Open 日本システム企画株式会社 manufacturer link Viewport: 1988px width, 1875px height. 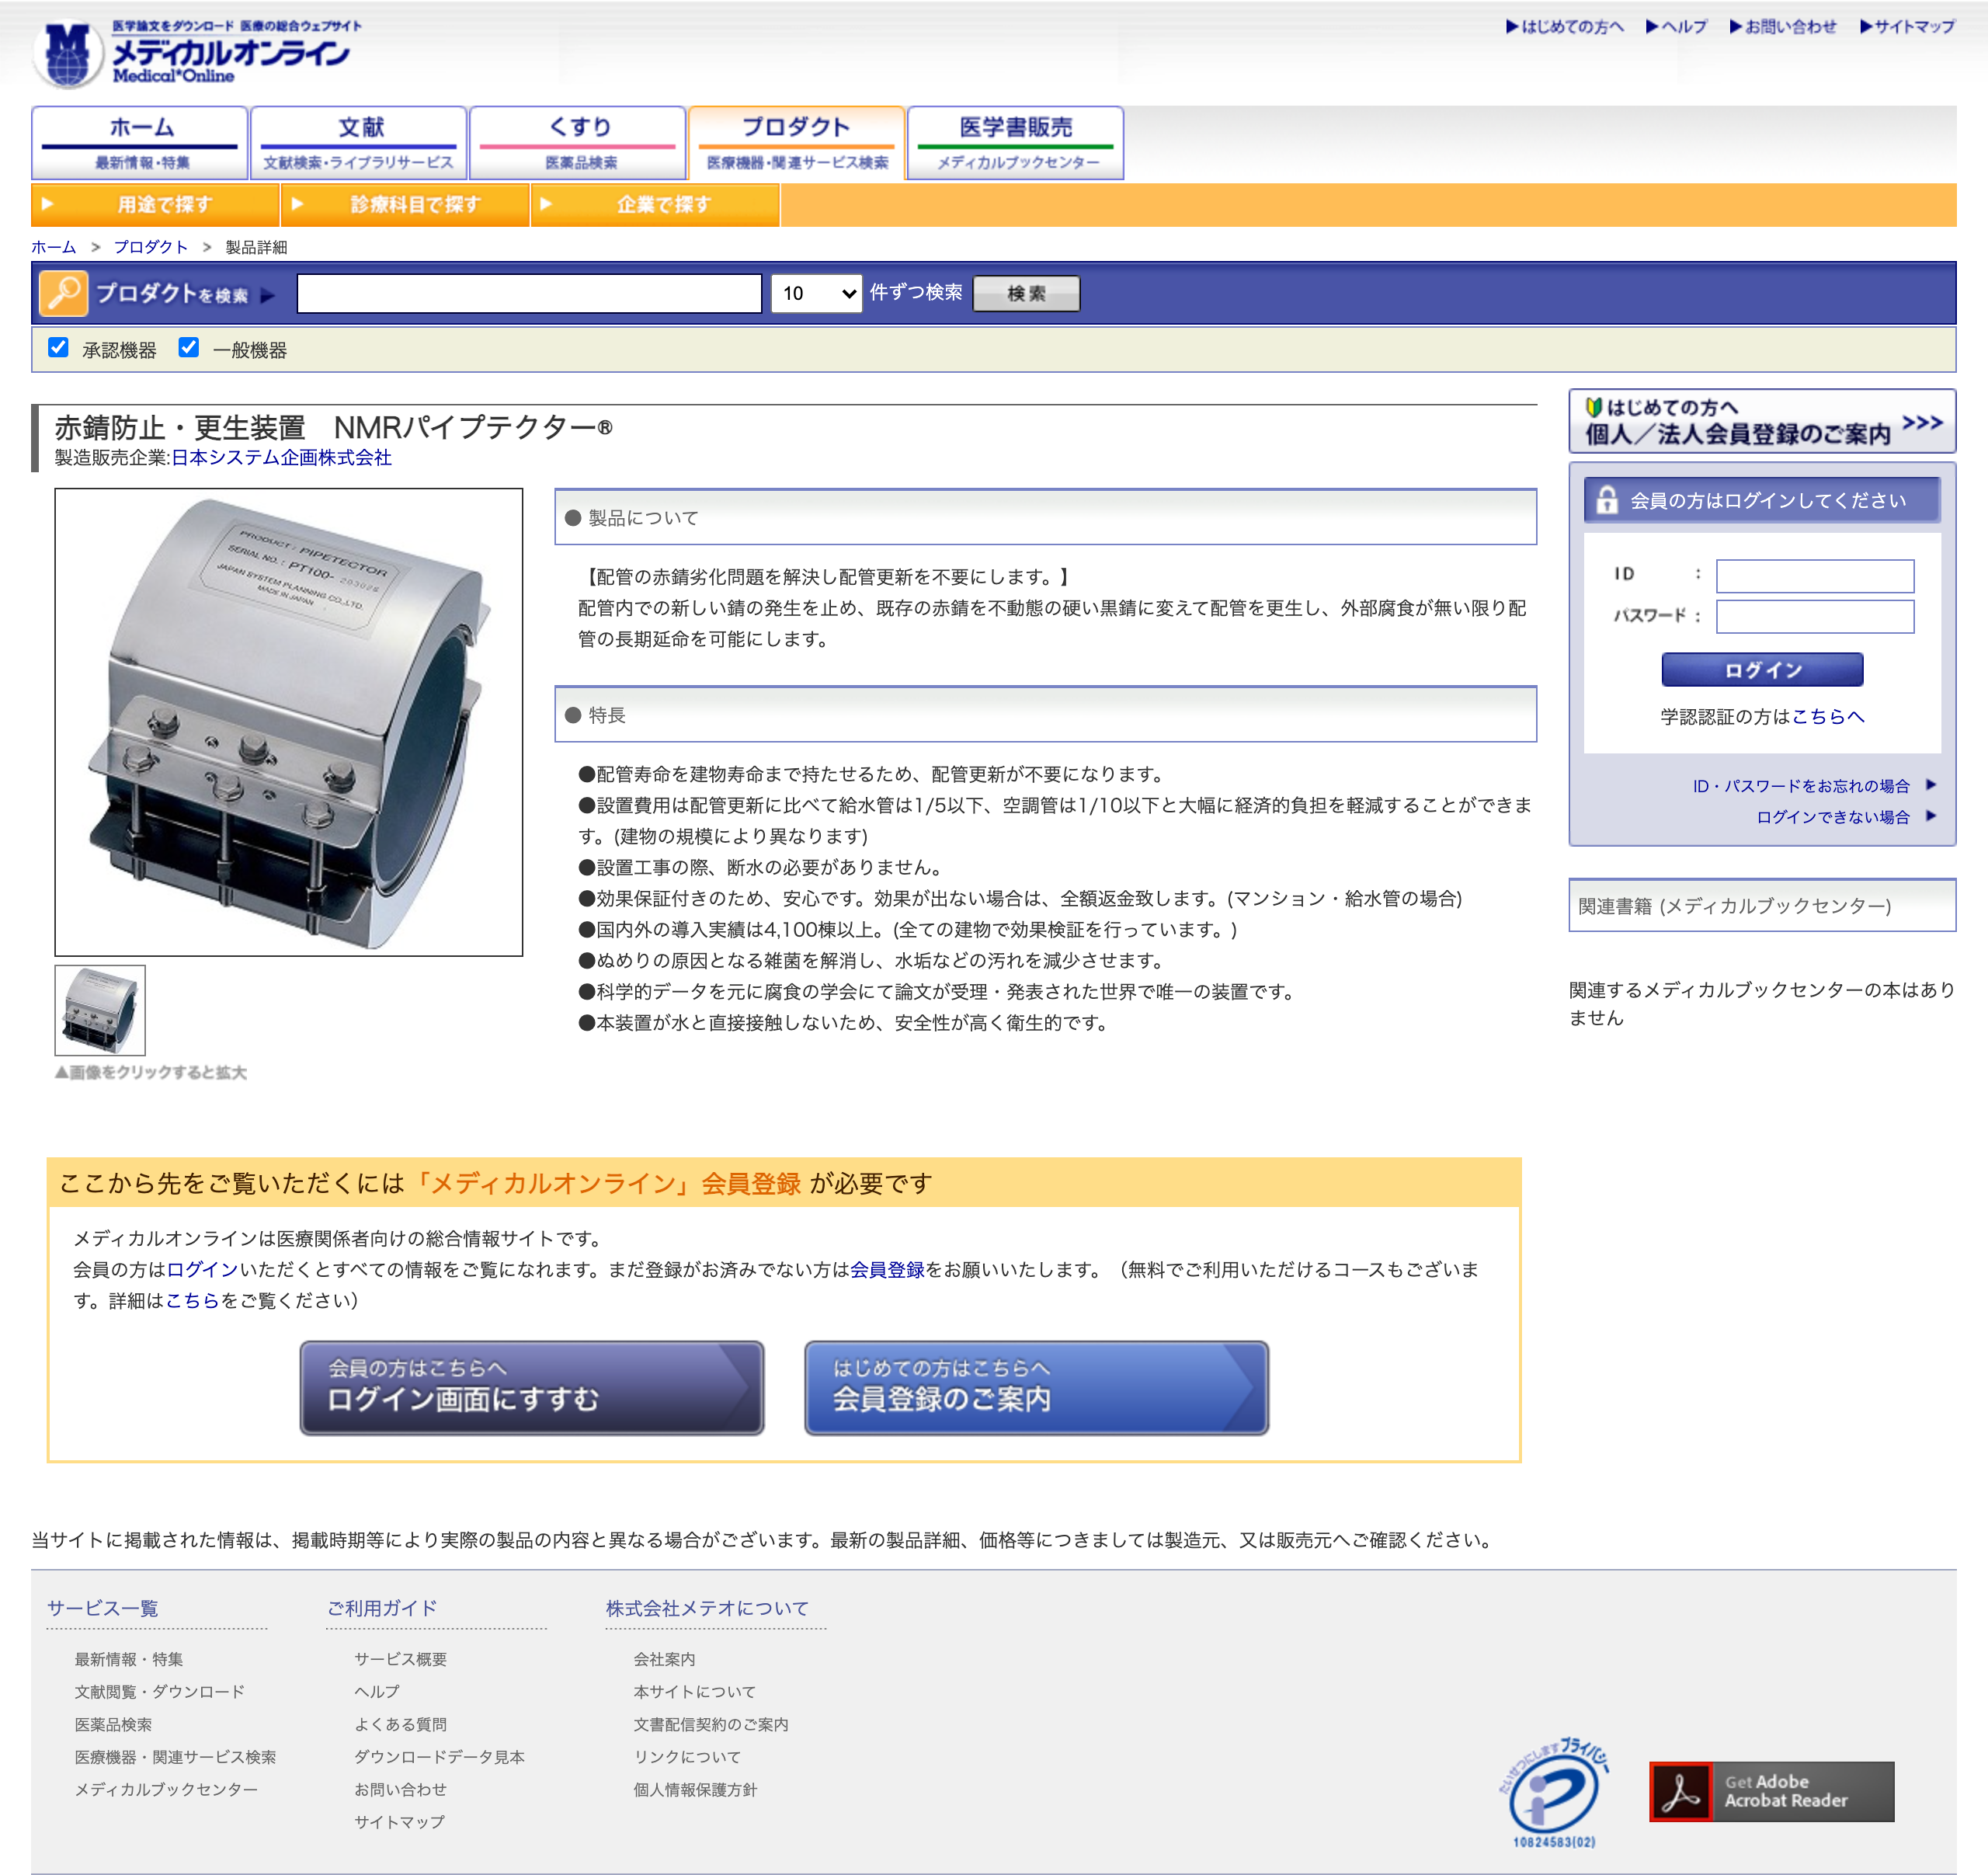click(x=282, y=458)
